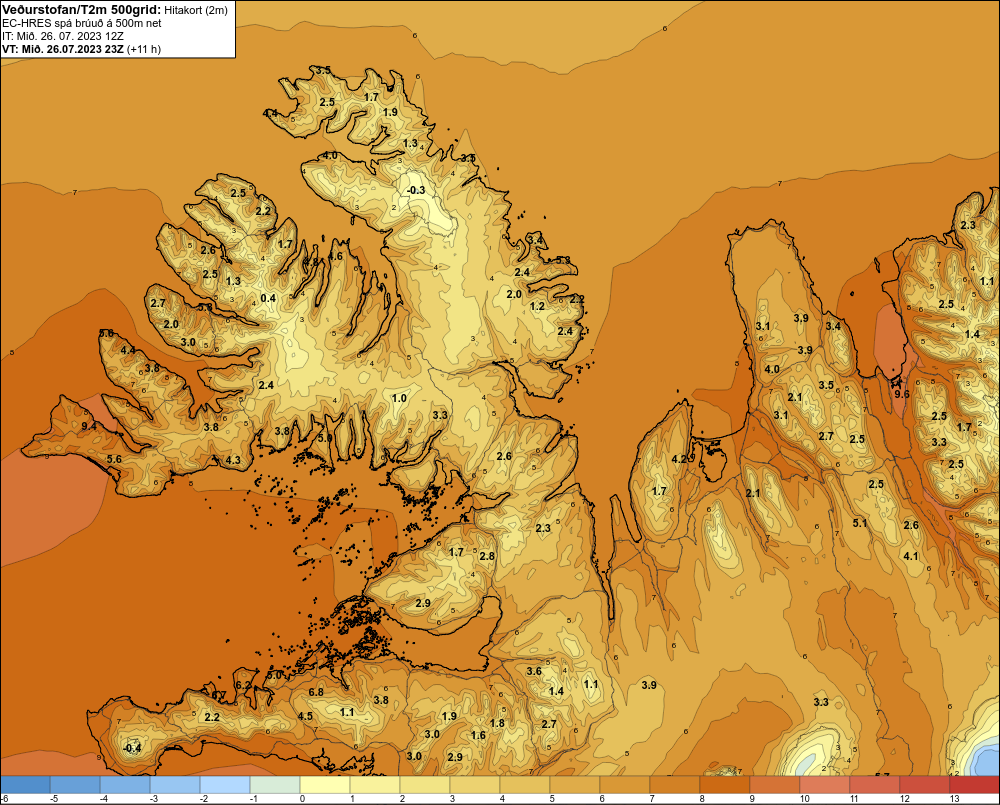This screenshot has height=805, width=1000.
Task: Click the '-0.3' temperature value on the map
Action: (416, 190)
